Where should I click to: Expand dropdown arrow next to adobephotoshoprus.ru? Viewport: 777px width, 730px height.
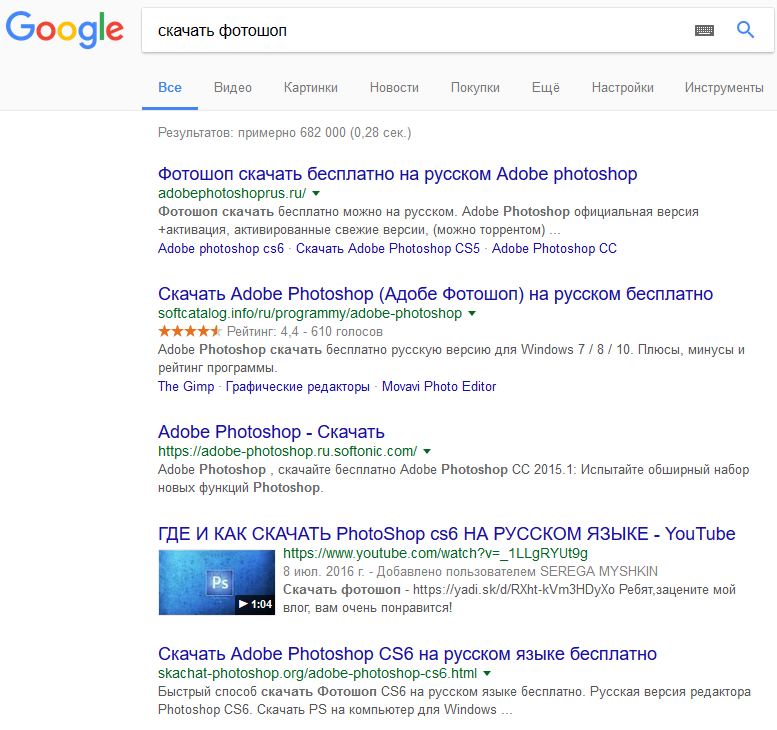316,193
